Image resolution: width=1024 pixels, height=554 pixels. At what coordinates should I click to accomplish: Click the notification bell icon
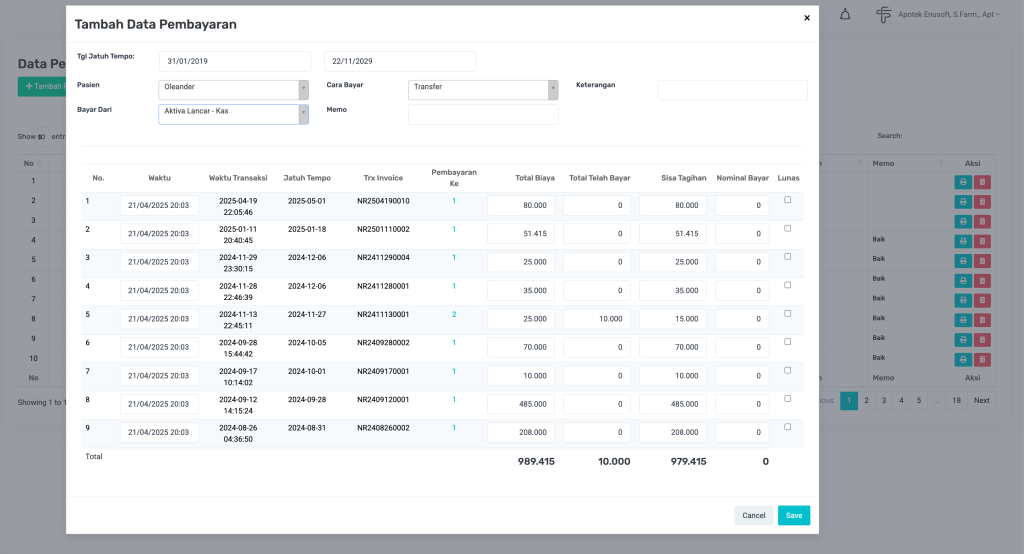point(845,14)
